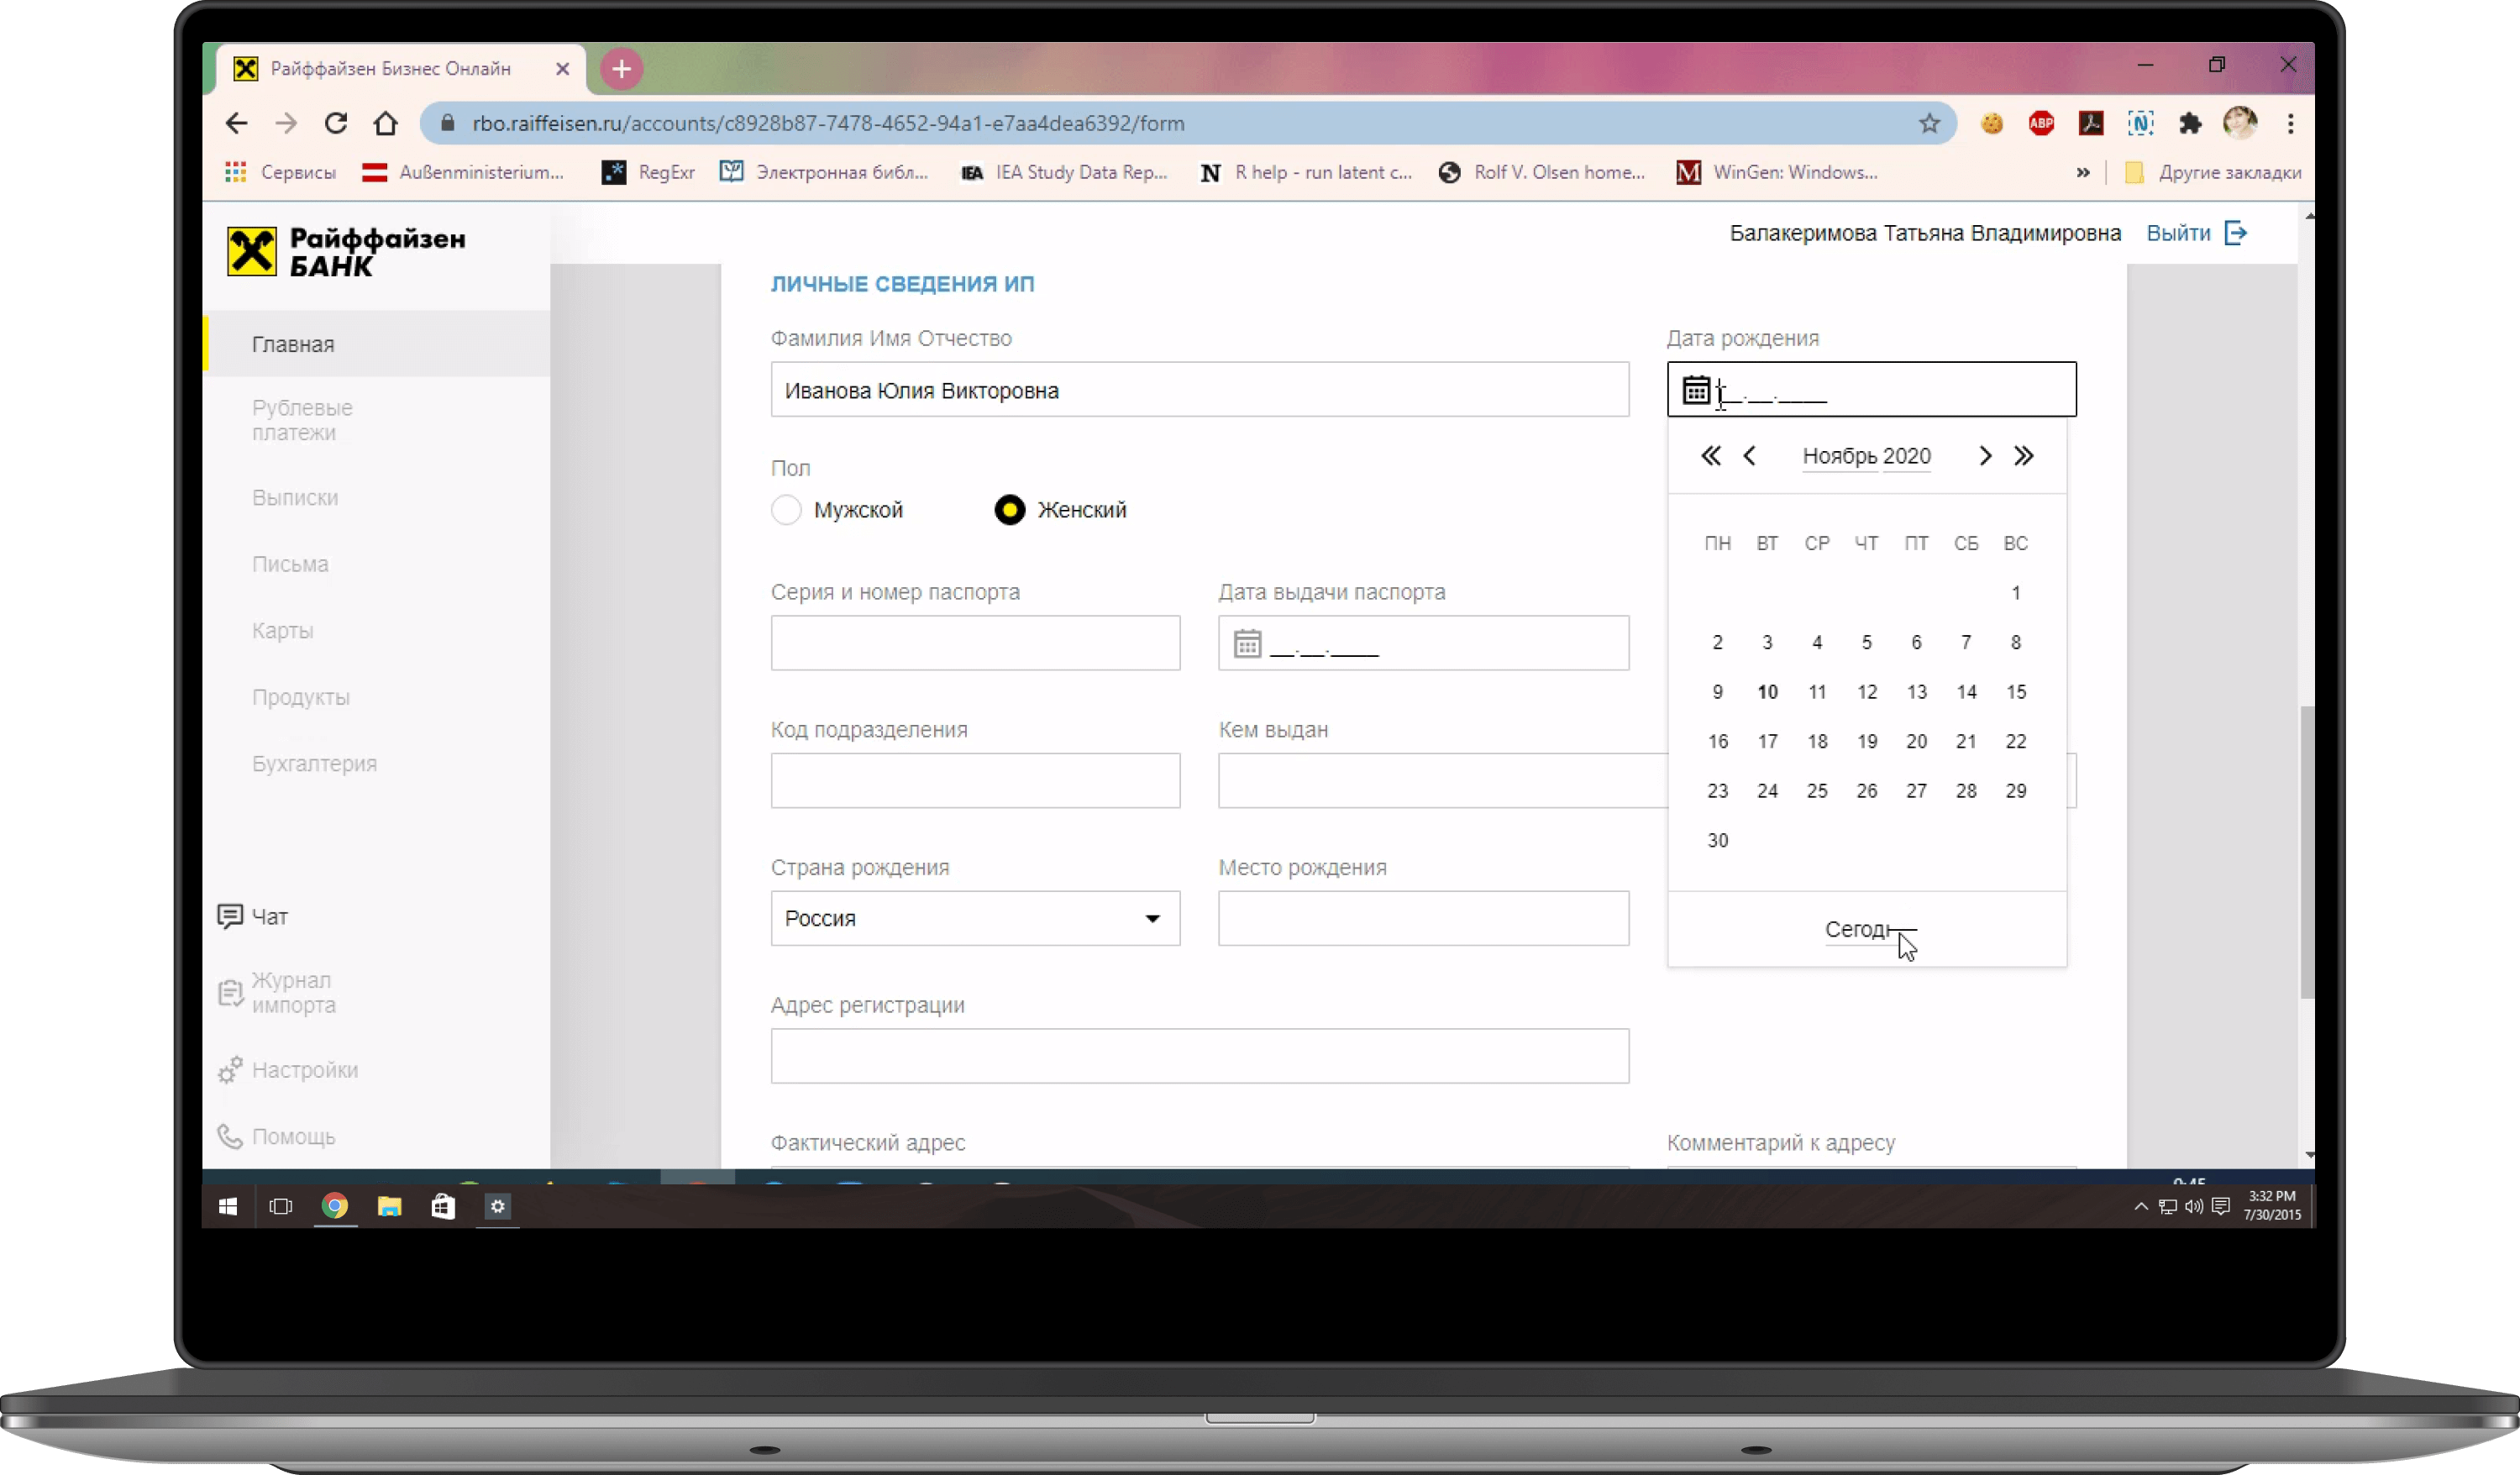Screen dimensions: 2520x1475
Task: Open Письма in the sidebar
Action: [290, 564]
